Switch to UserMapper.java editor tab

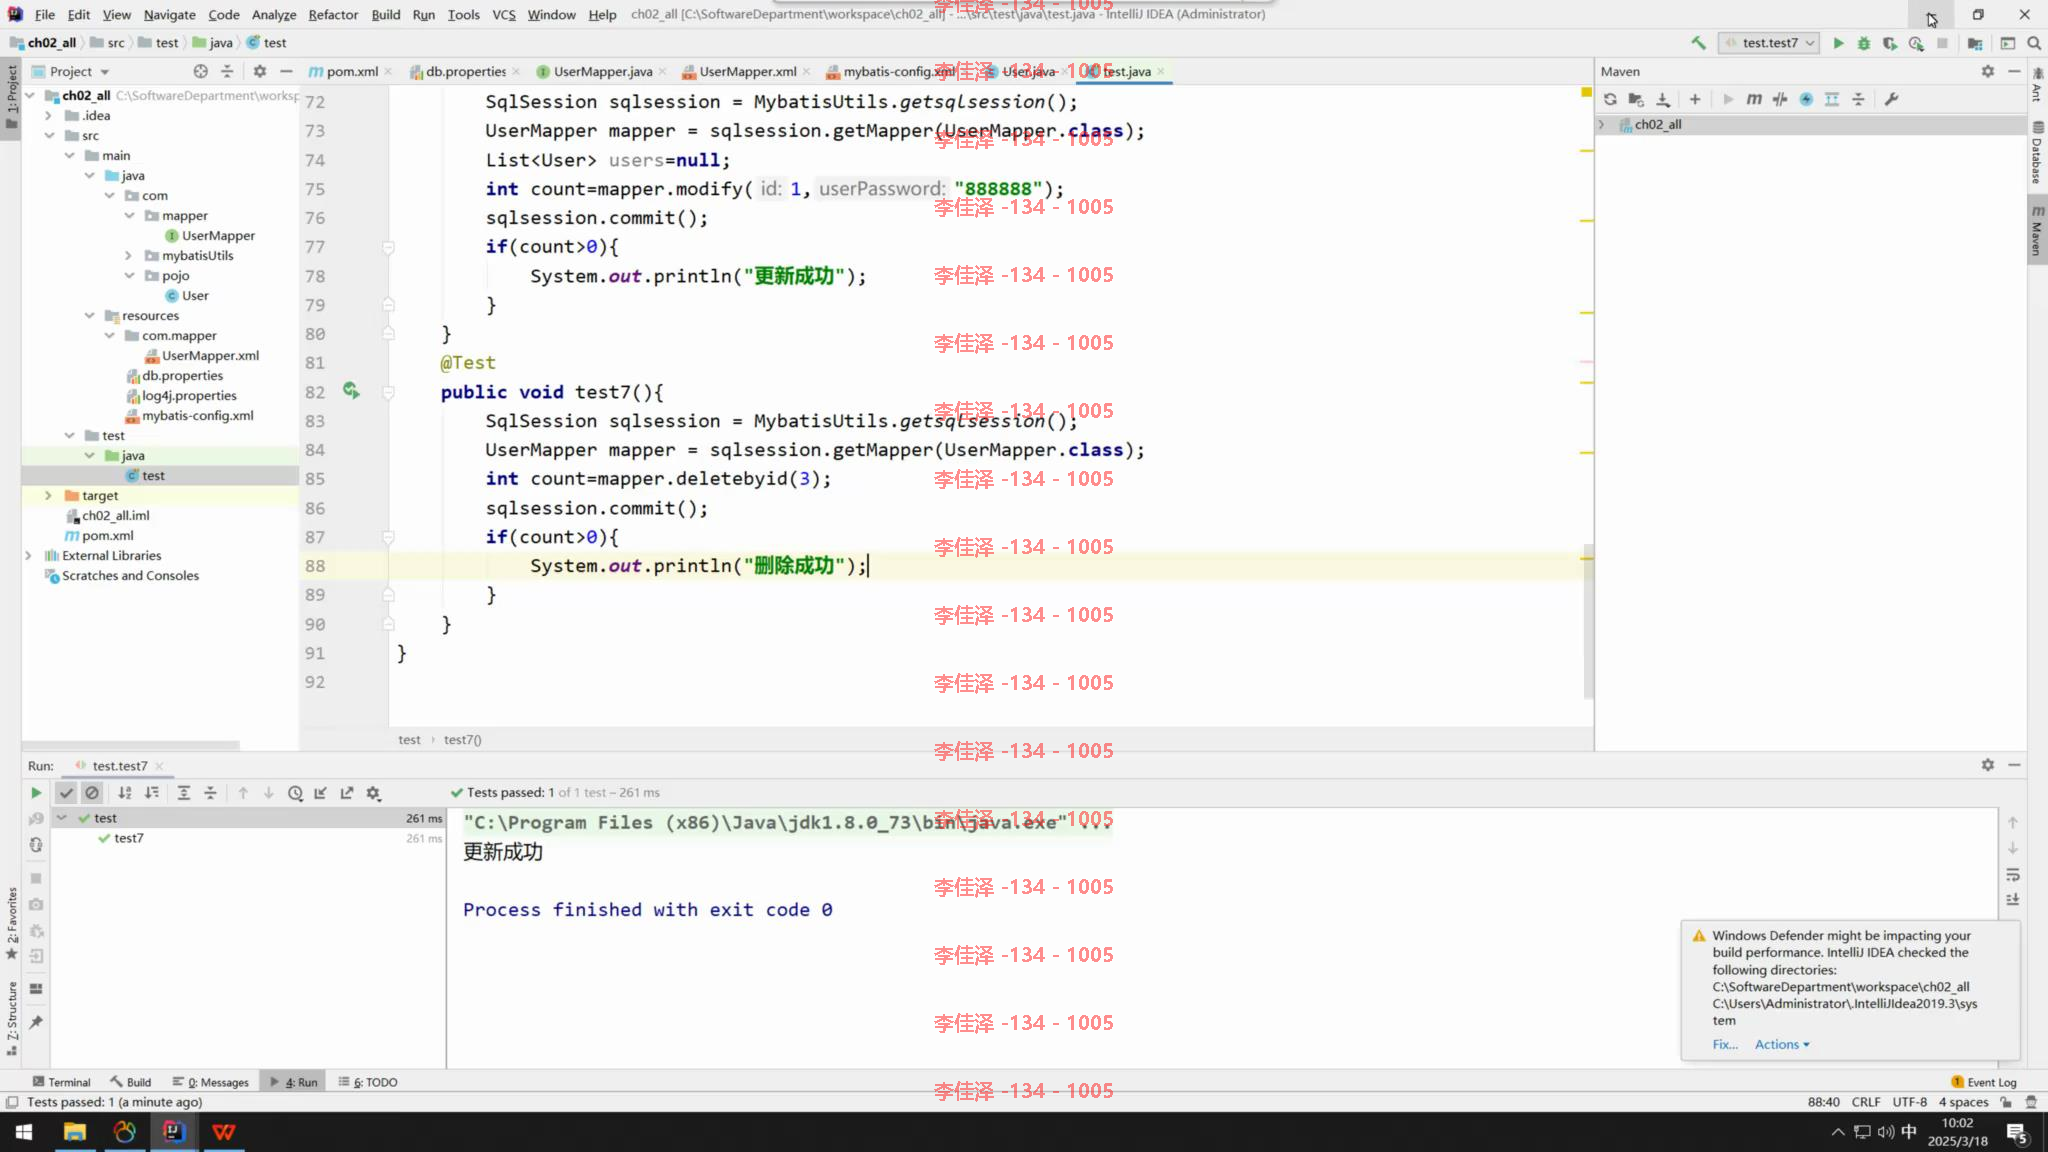point(602,71)
